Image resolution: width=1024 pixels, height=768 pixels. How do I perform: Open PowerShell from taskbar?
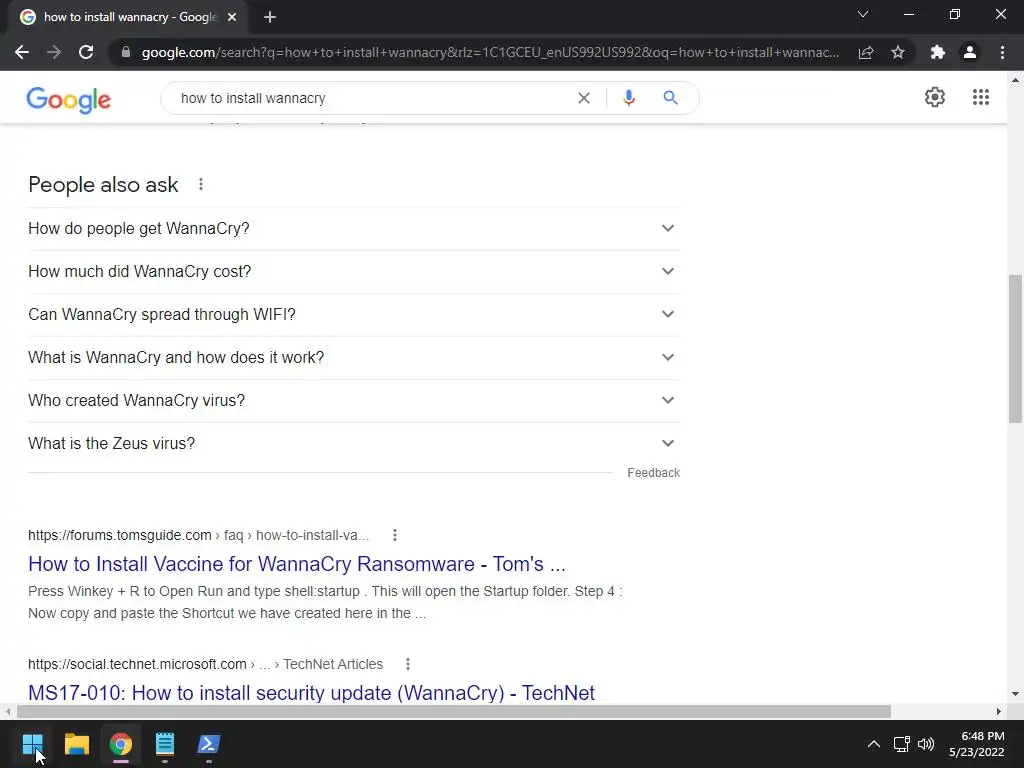[209, 744]
